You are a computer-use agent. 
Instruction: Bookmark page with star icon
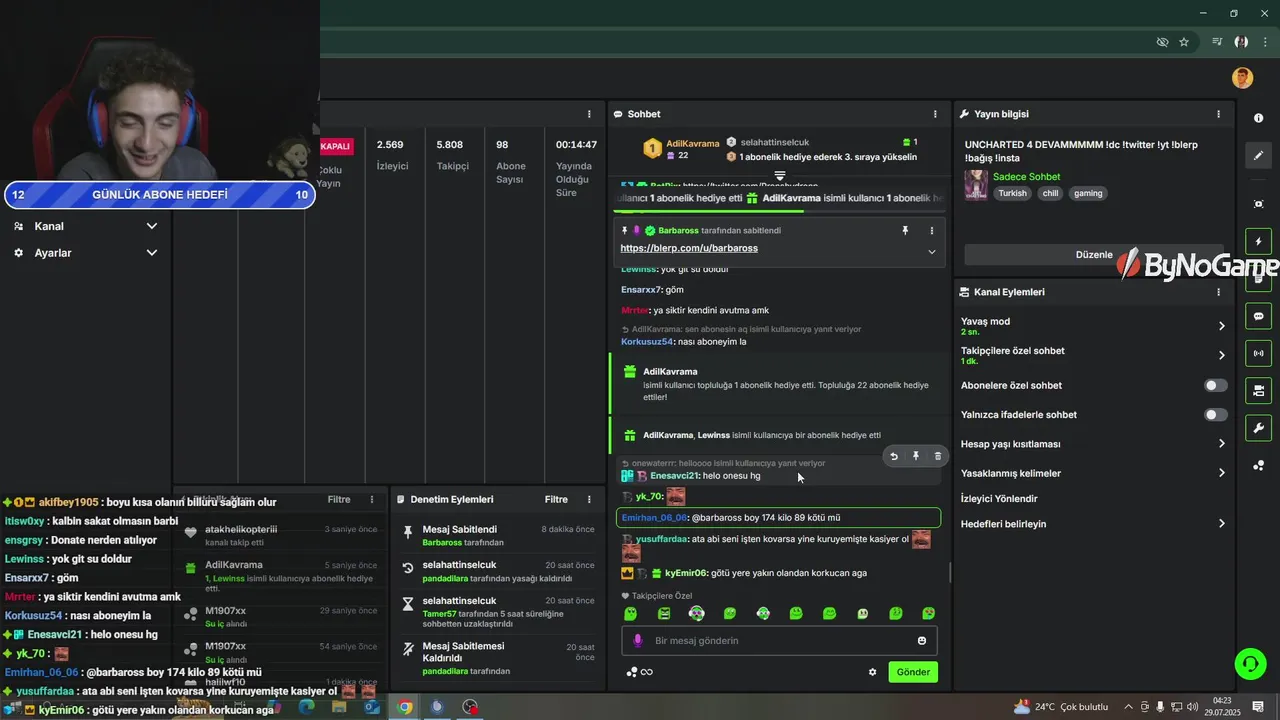pos(1184,42)
